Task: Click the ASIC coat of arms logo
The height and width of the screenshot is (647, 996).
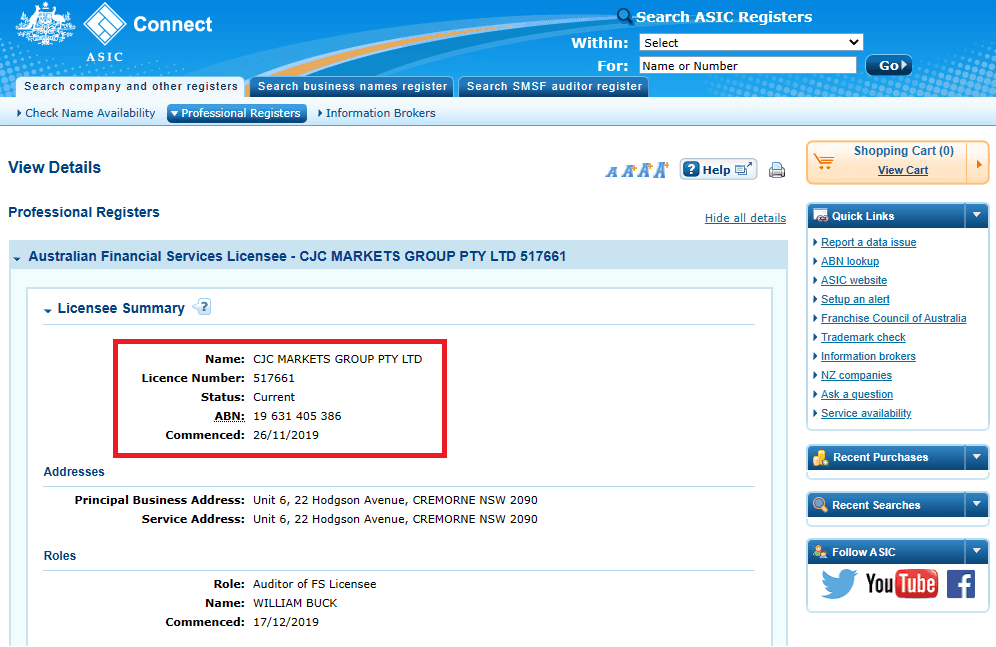Action: [x=45, y=24]
